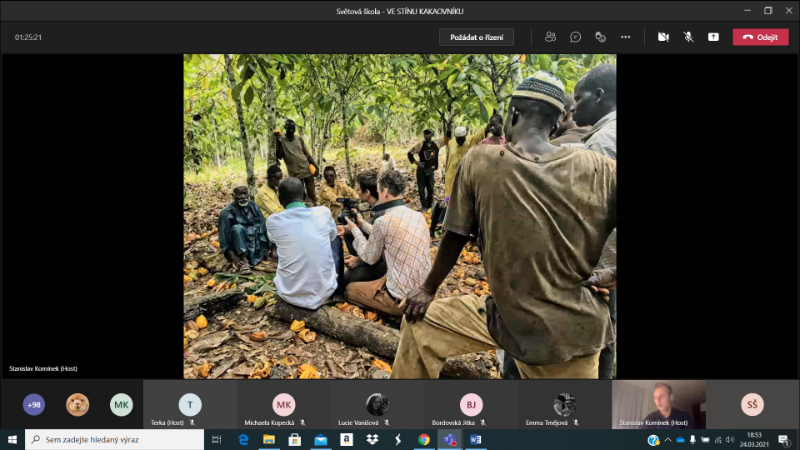Click the Windows search box
The height and width of the screenshot is (450, 800).
[x=115, y=439]
